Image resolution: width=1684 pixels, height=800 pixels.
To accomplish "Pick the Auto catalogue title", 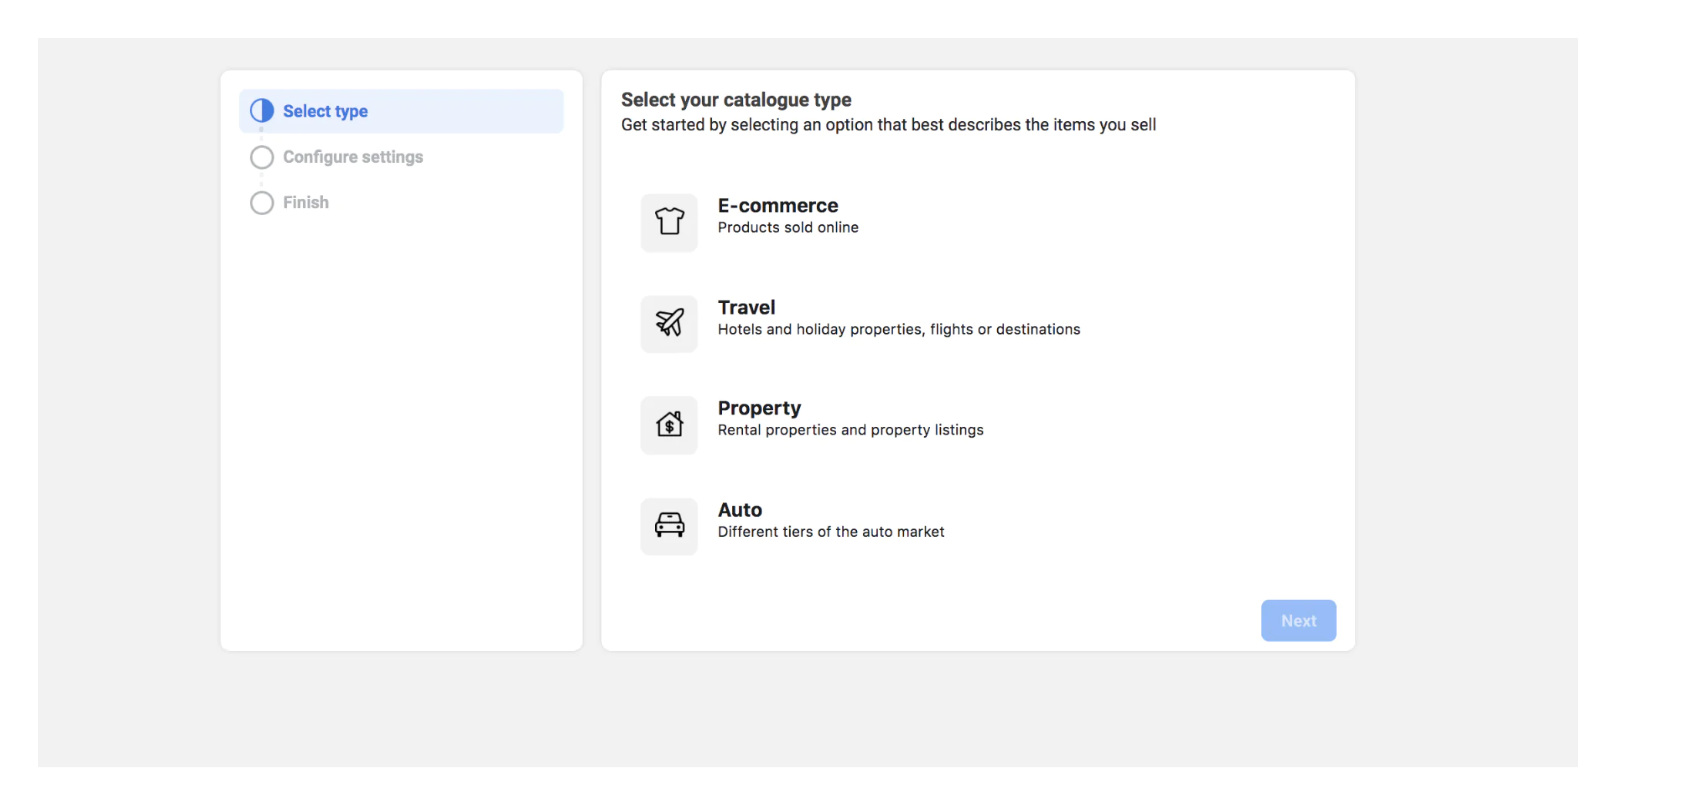I will coord(739,510).
